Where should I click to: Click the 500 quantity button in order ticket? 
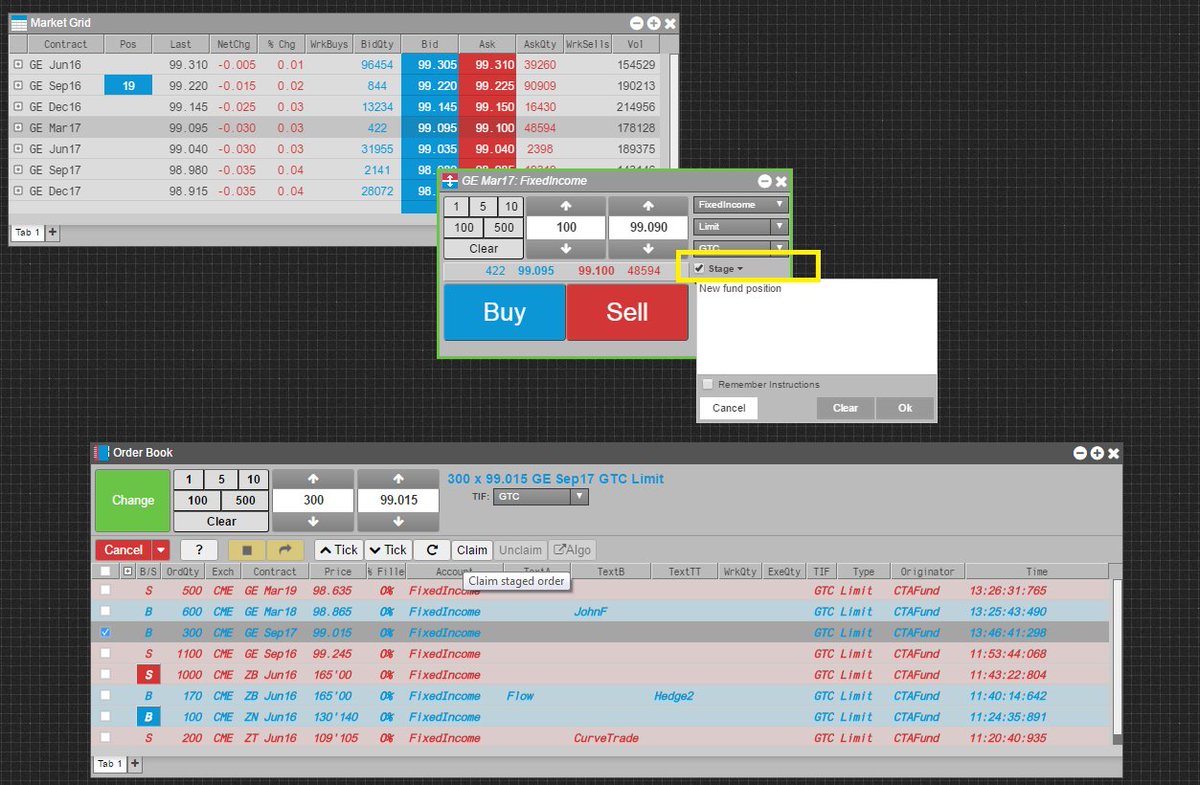(x=504, y=227)
